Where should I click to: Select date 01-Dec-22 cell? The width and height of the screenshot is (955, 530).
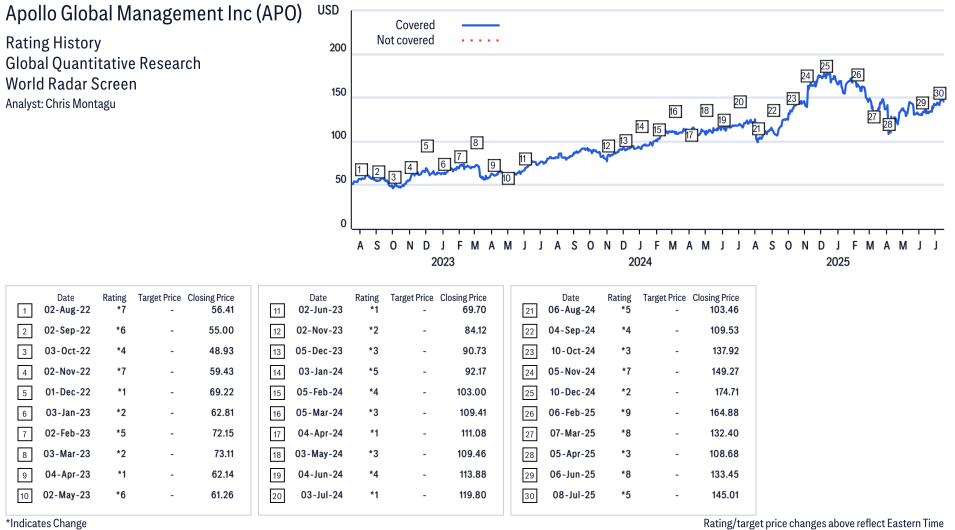(x=68, y=392)
